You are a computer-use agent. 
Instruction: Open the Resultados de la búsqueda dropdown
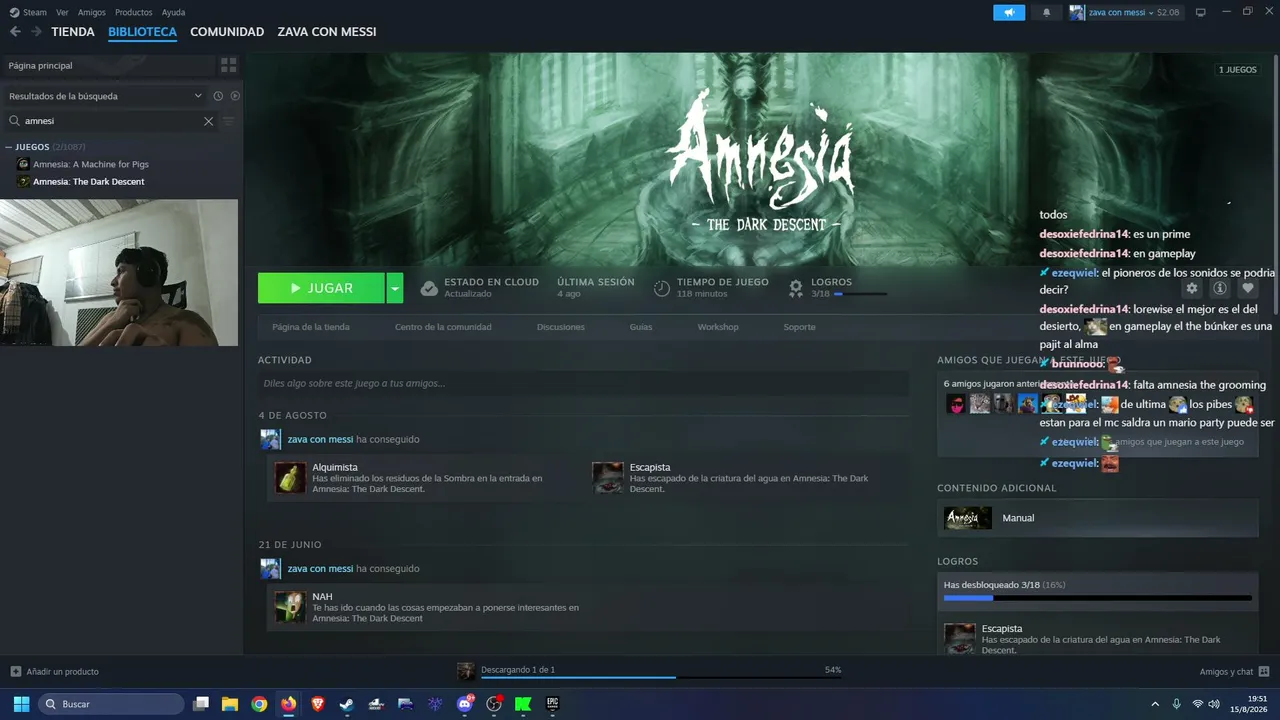pos(104,96)
